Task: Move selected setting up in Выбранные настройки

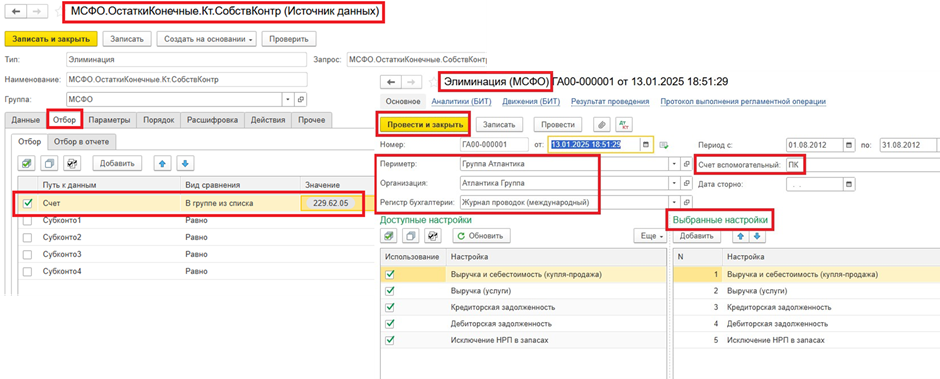Action: [742, 236]
